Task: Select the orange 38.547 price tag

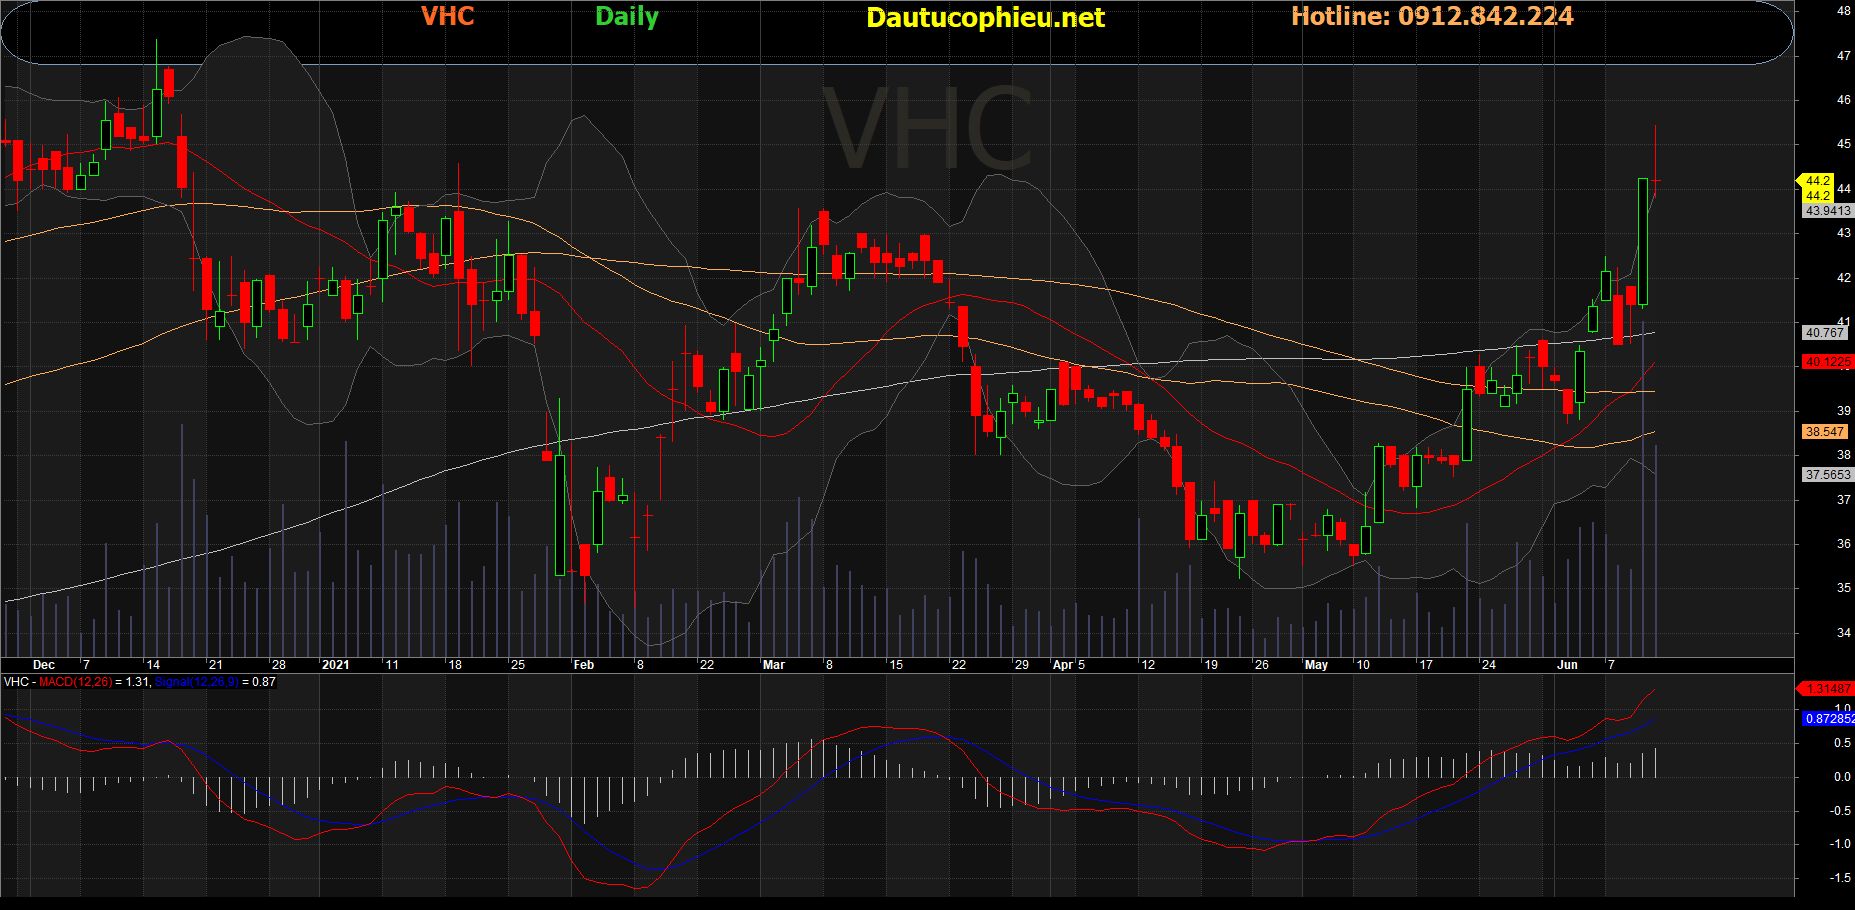Action: point(1824,432)
